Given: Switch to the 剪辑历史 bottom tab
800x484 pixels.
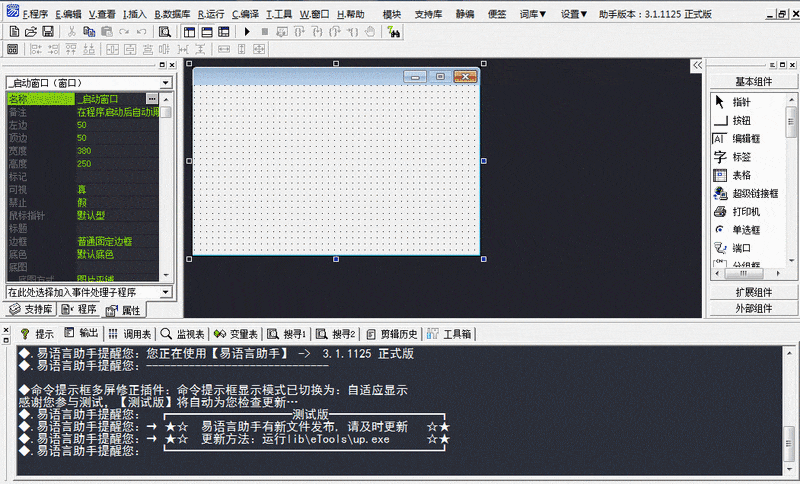Looking at the screenshot, I should coord(392,334).
